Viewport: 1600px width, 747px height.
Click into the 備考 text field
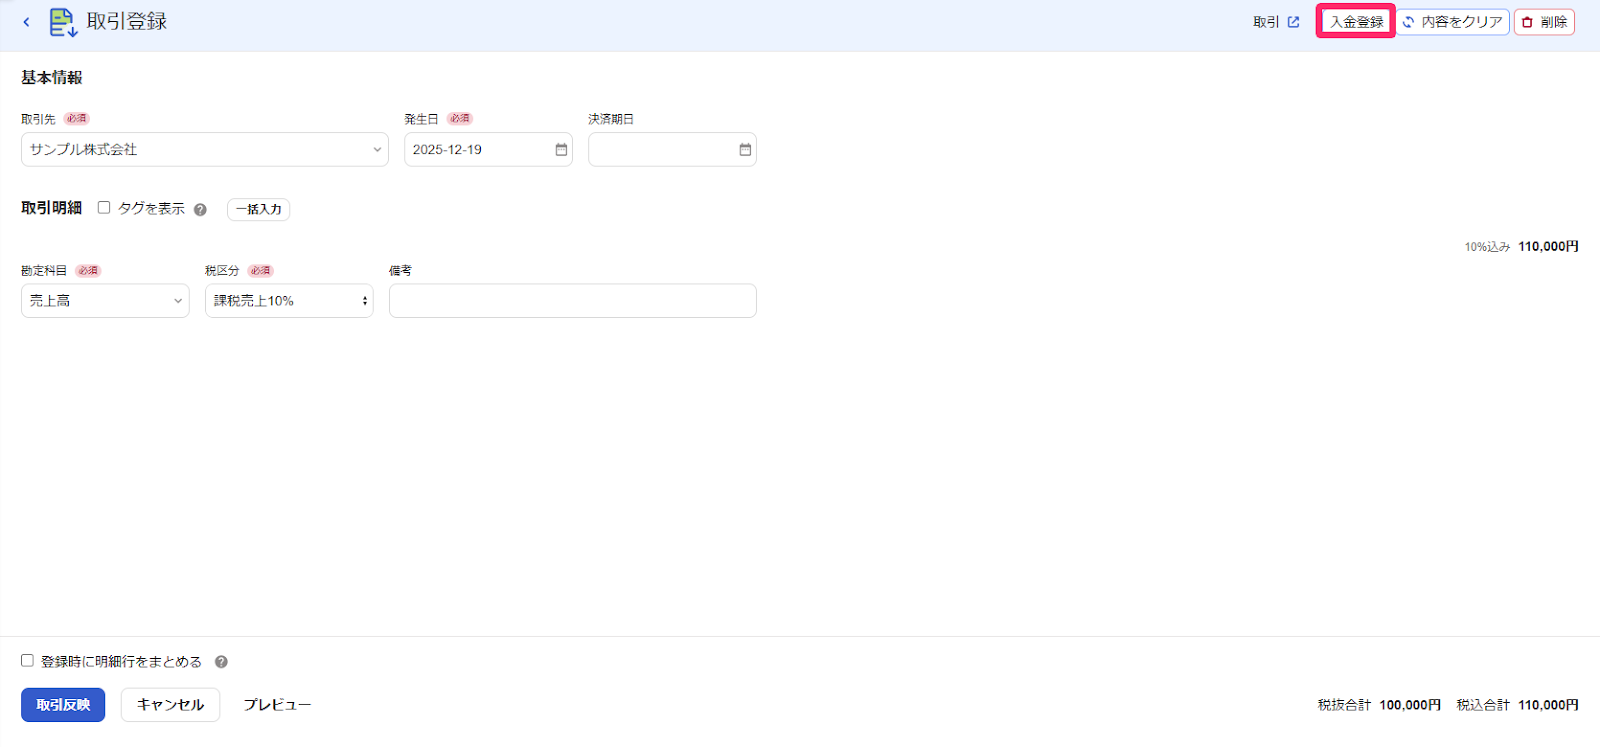coord(573,301)
